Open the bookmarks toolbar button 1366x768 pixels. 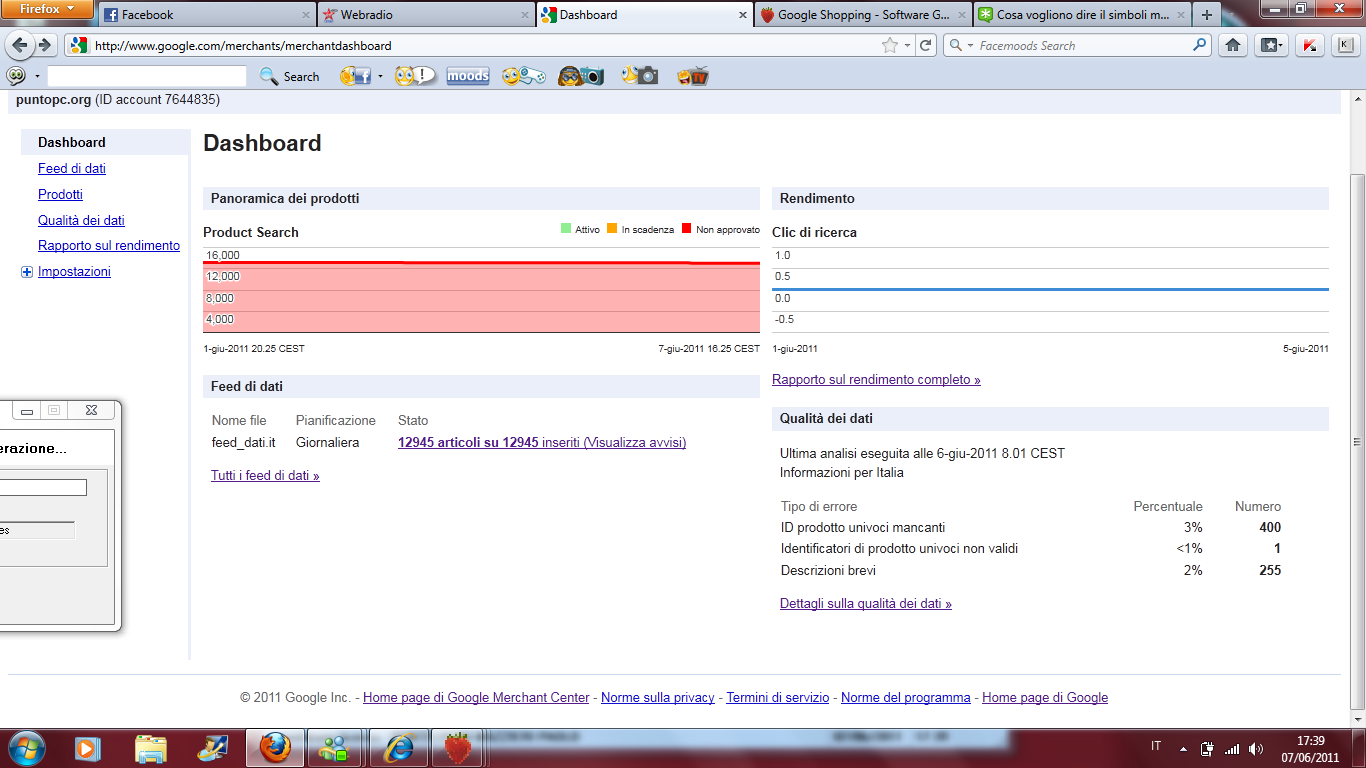click(1271, 45)
